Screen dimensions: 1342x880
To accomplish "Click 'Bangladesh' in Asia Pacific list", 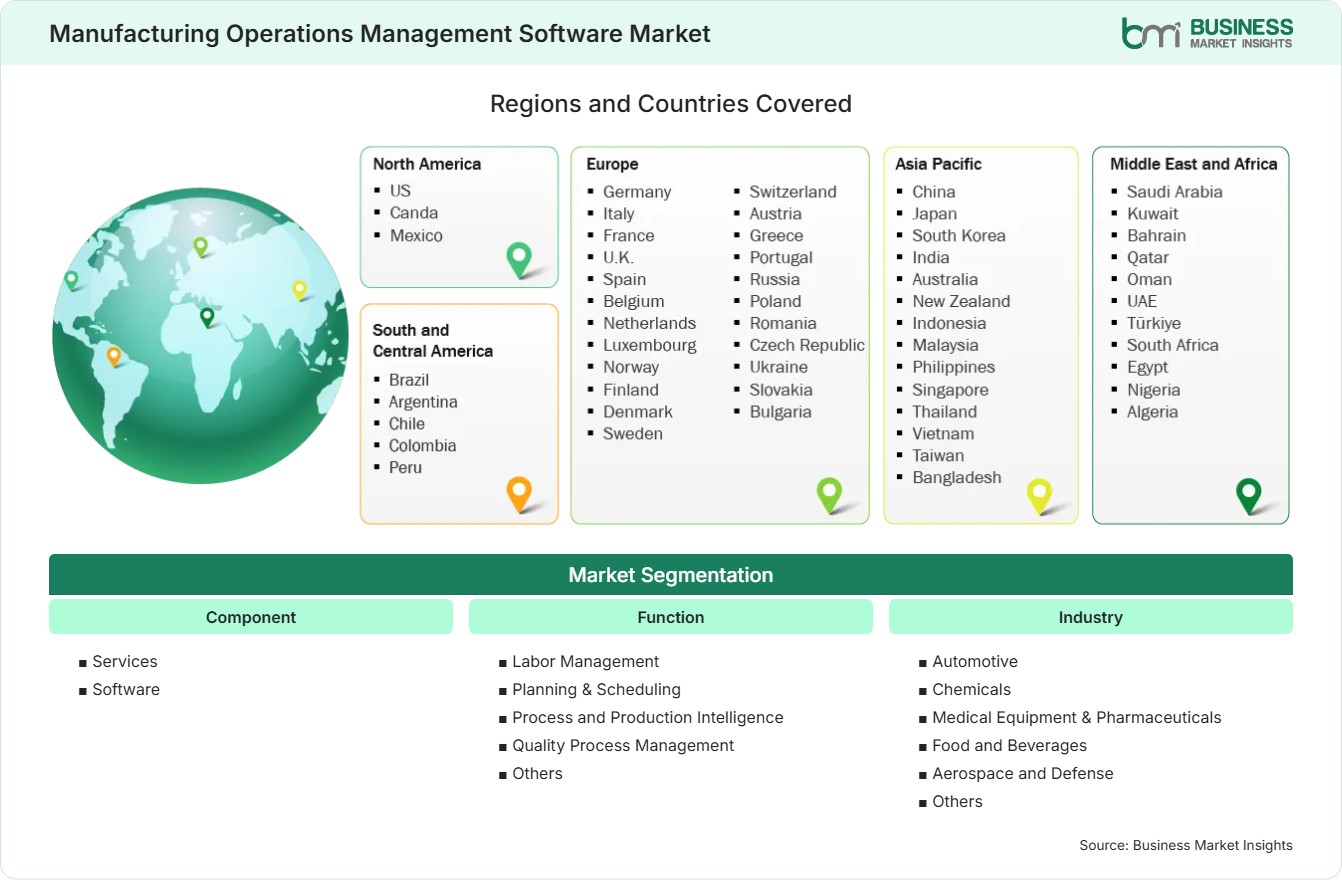I will (x=957, y=477).
